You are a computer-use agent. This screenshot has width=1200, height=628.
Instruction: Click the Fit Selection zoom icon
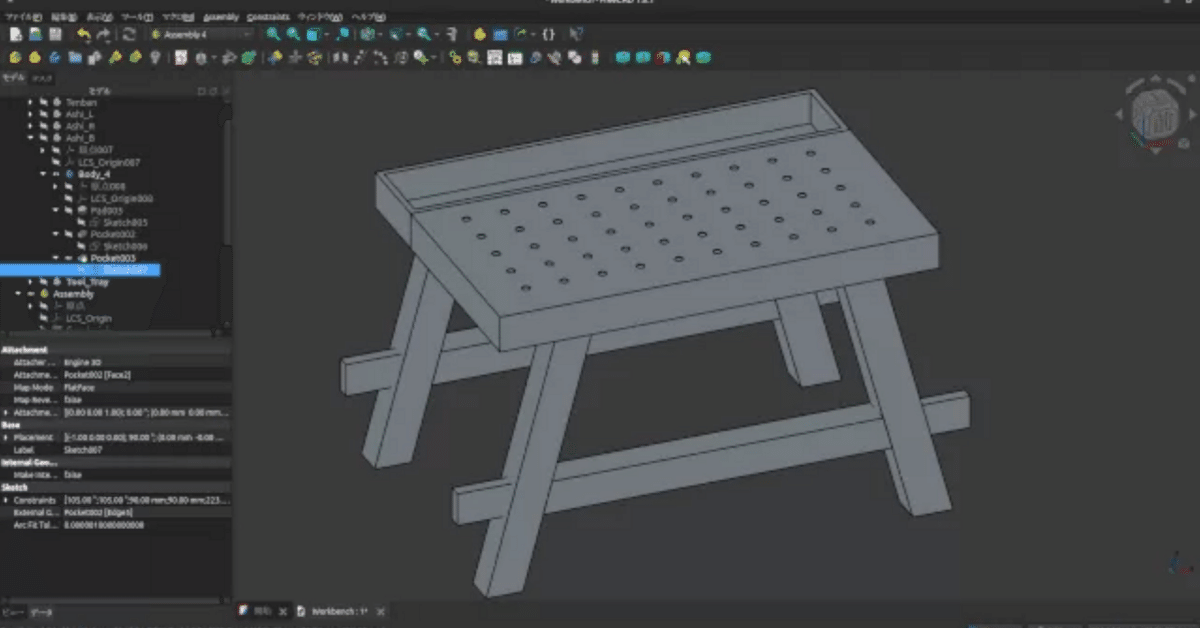[x=293, y=34]
